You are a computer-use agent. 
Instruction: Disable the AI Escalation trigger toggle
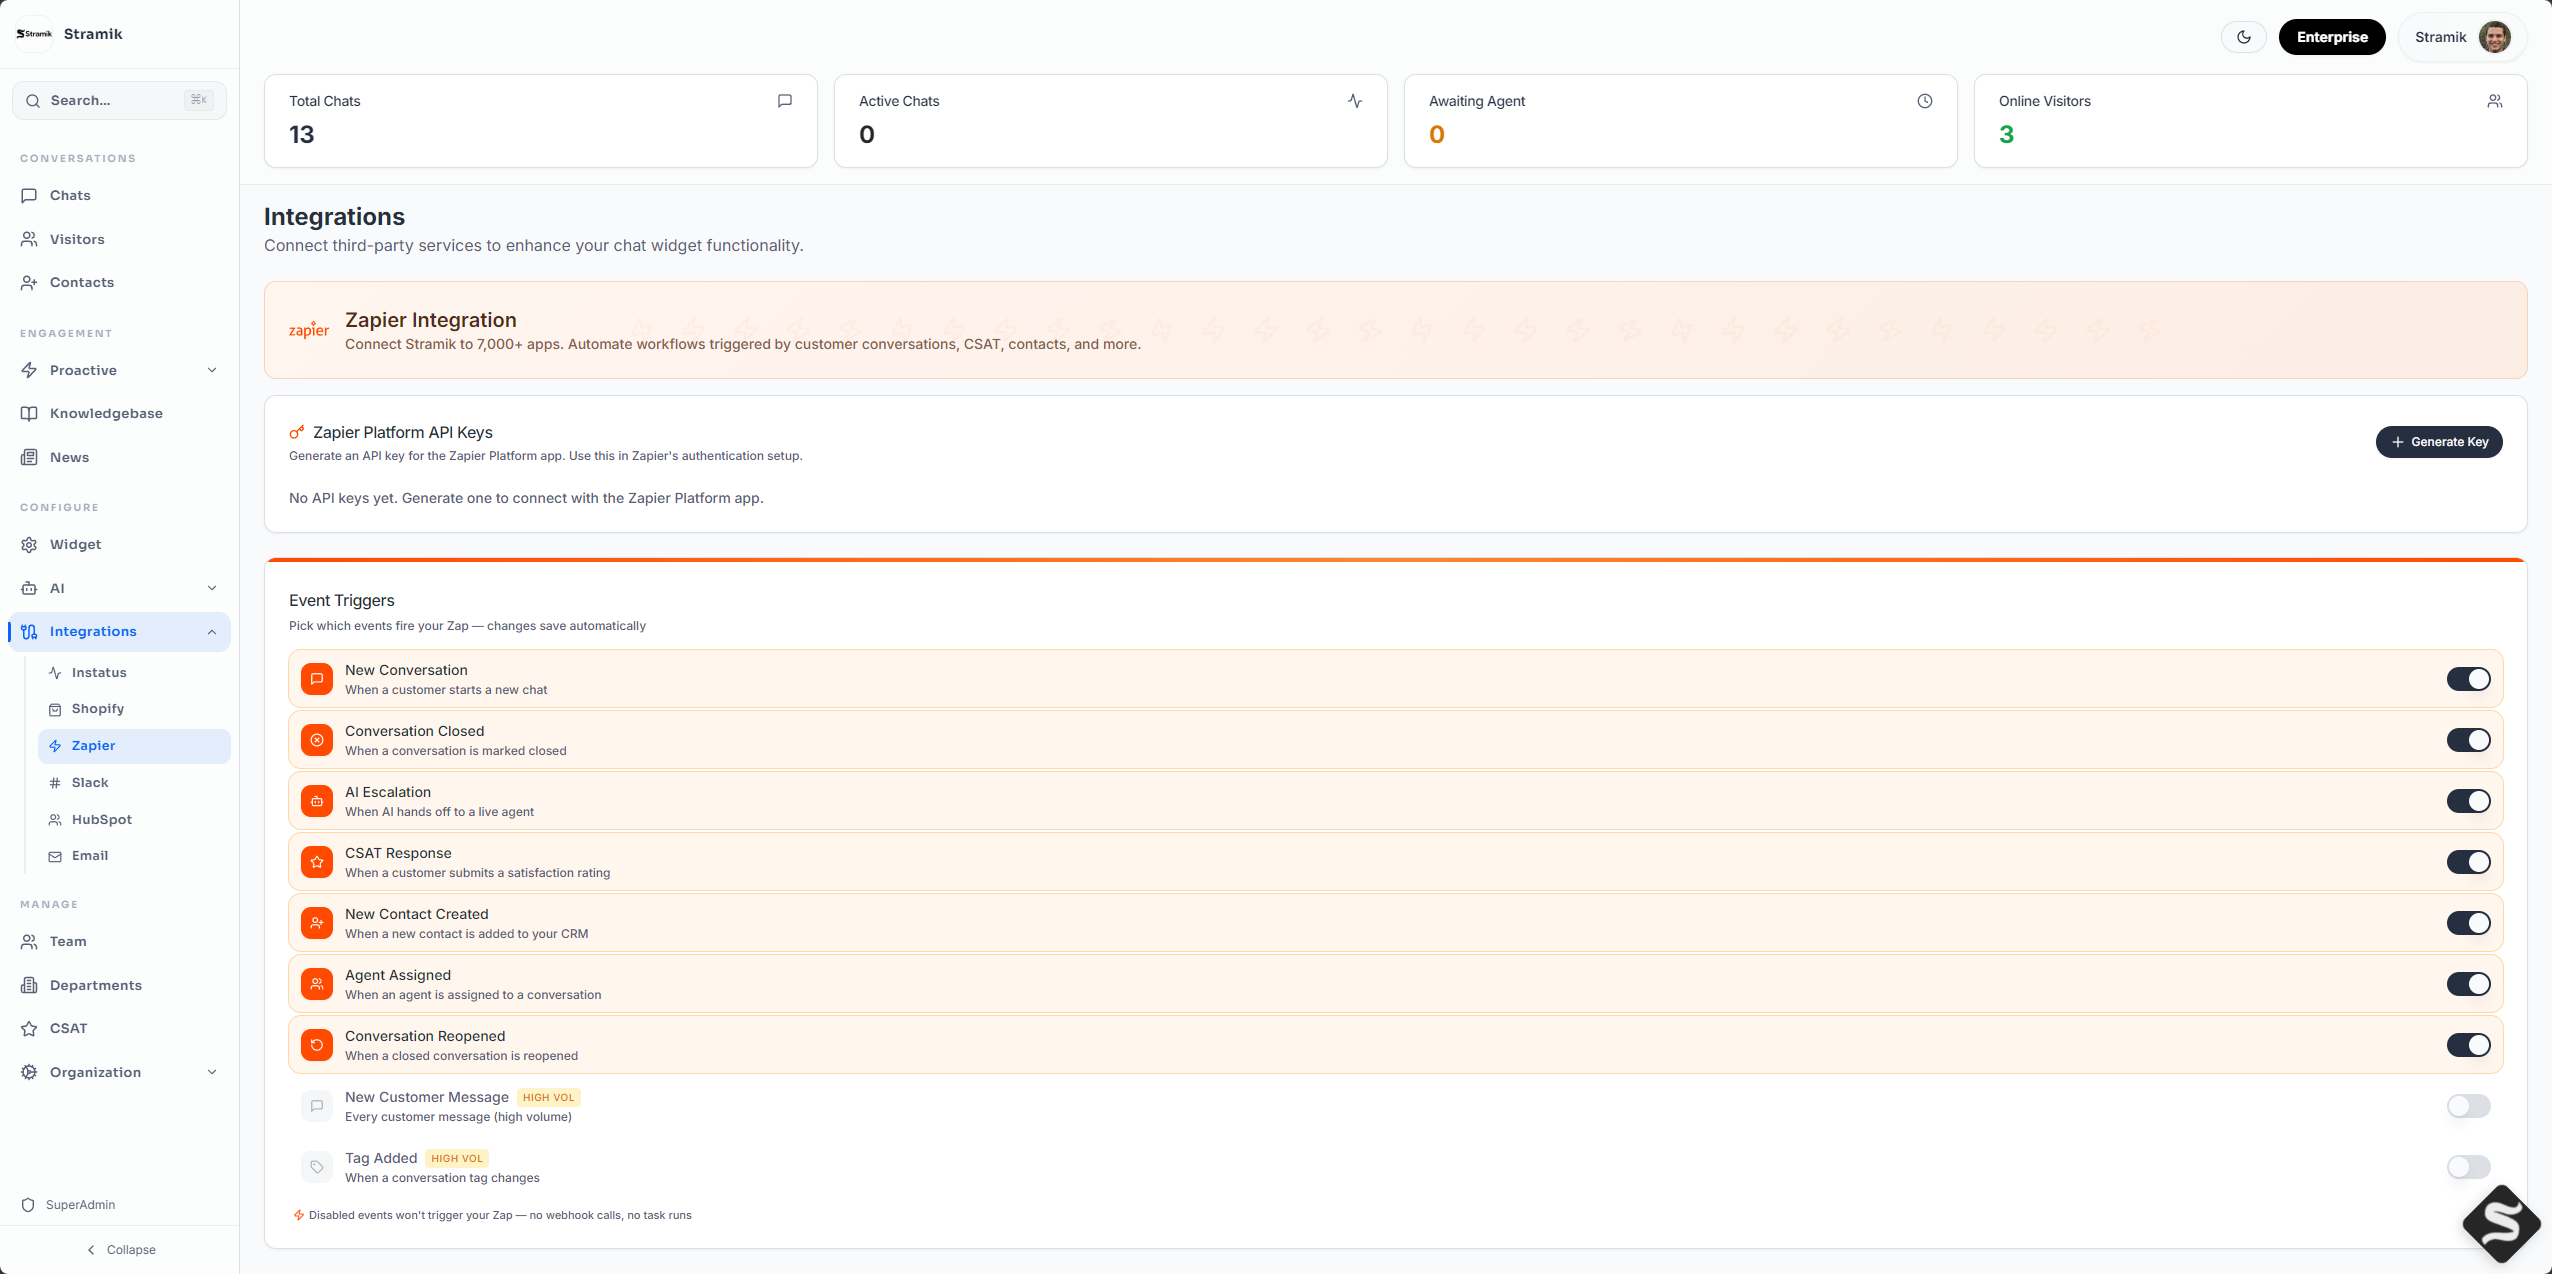tap(2468, 801)
